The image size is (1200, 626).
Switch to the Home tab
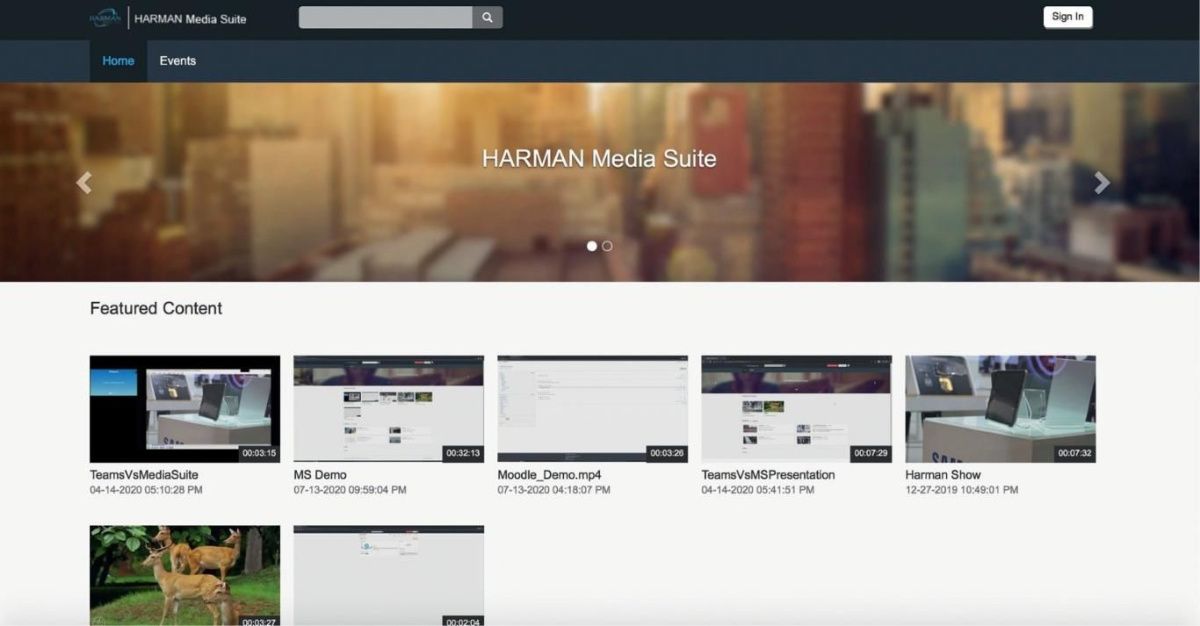(x=118, y=61)
